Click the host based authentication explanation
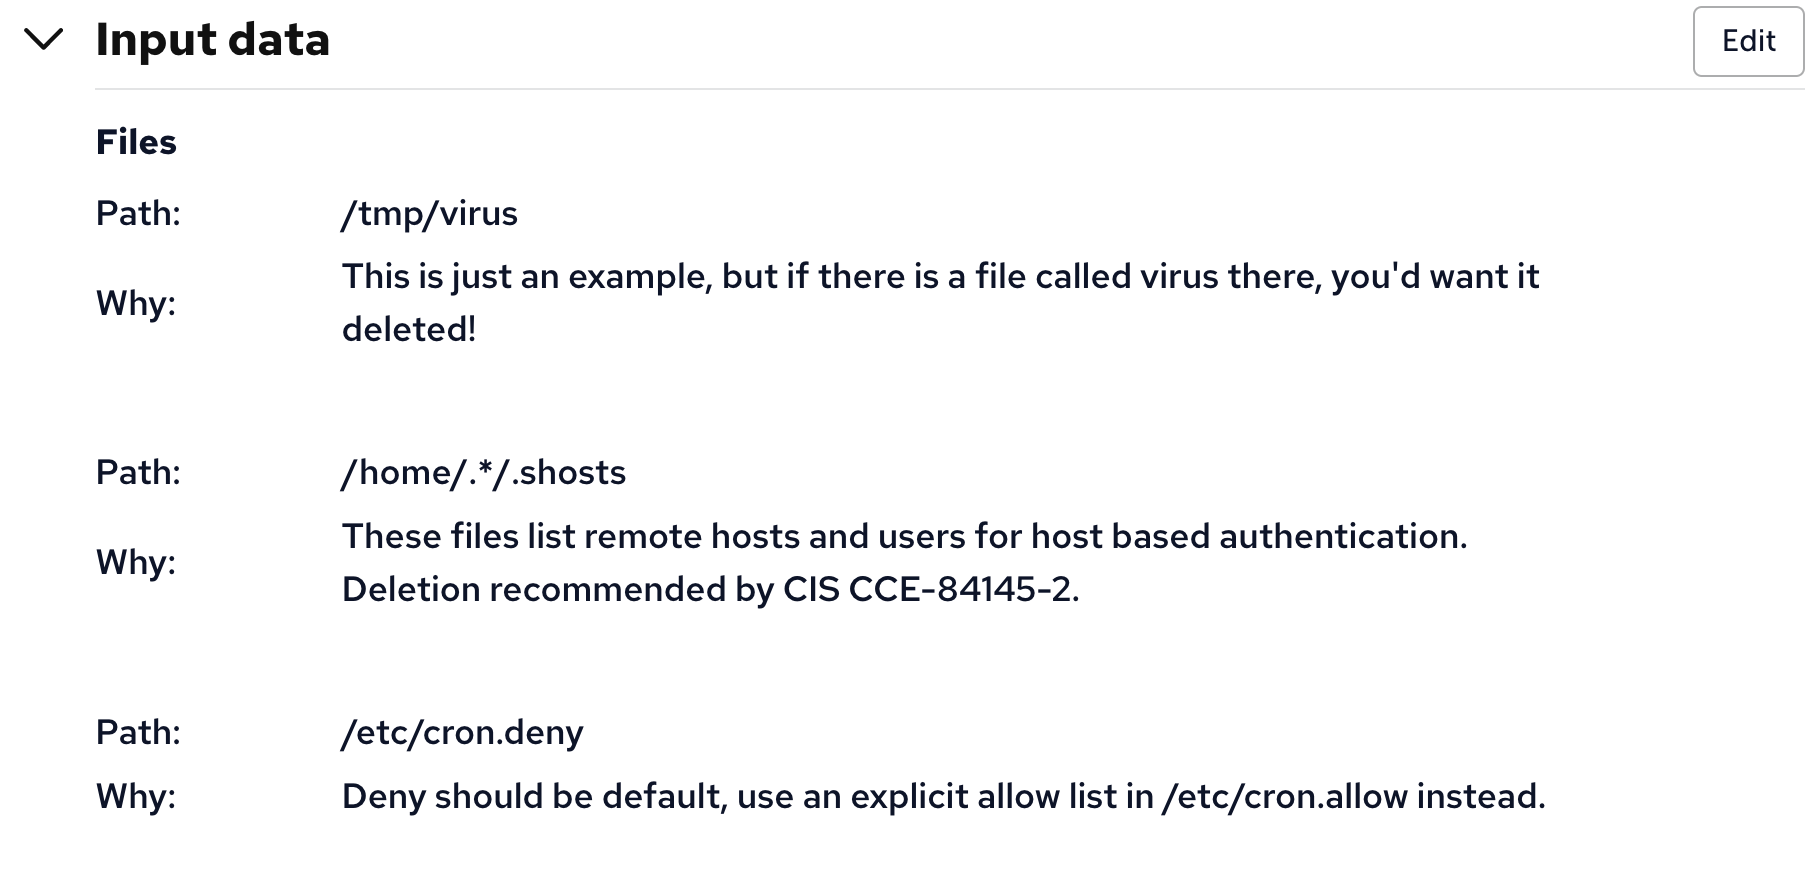Screen dimensions: 1816x882 click(905, 536)
